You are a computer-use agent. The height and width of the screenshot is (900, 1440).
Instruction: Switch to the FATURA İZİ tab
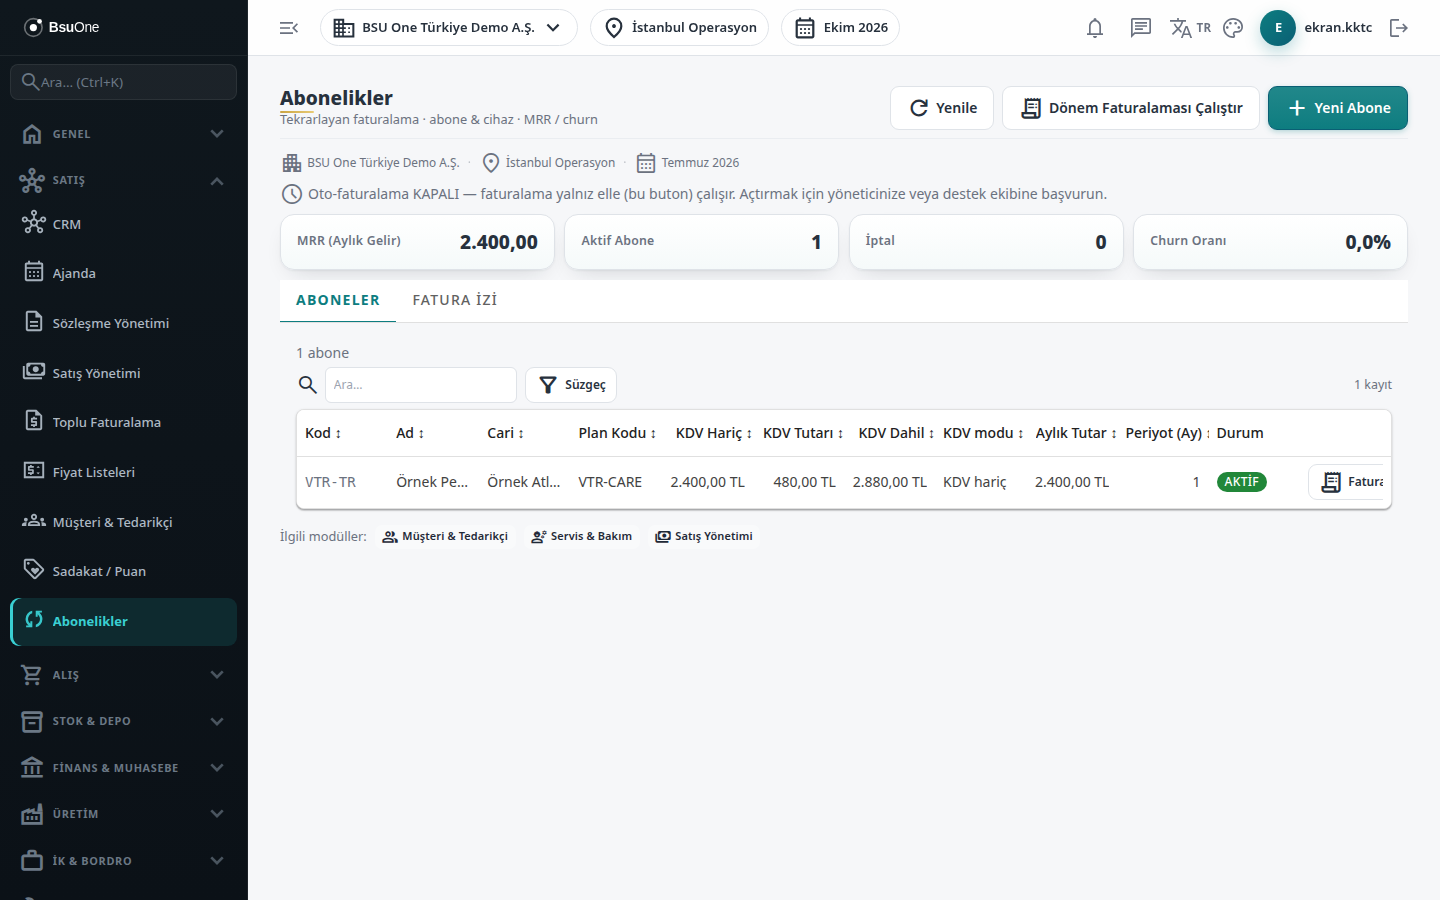(455, 300)
